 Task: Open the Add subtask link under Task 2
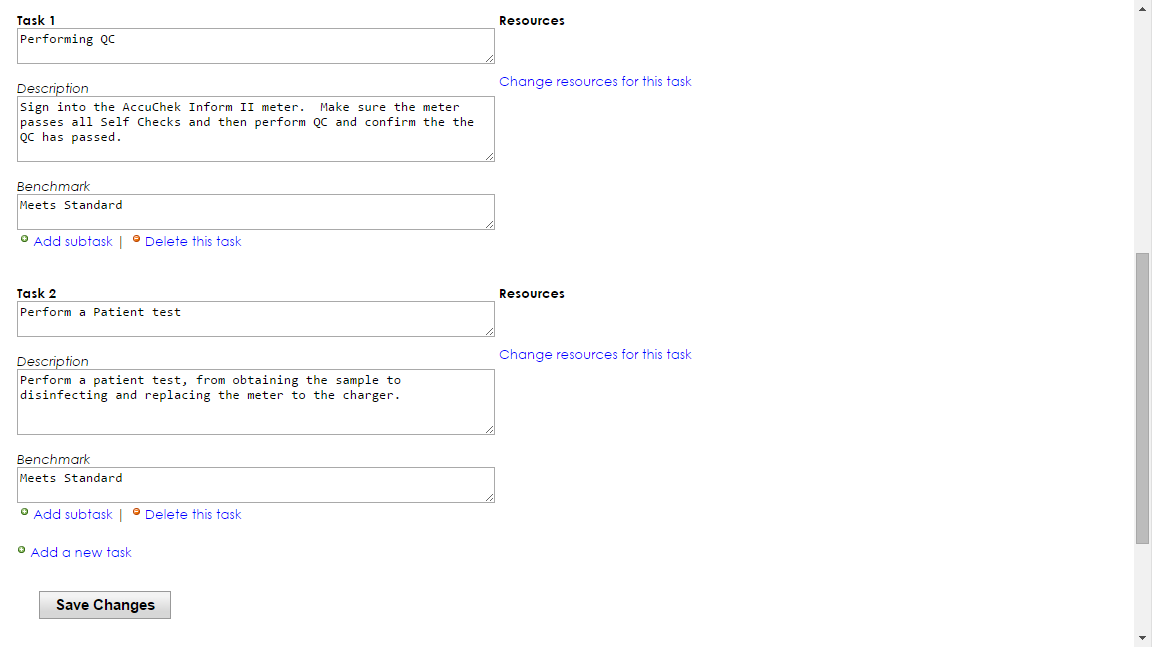(x=73, y=515)
